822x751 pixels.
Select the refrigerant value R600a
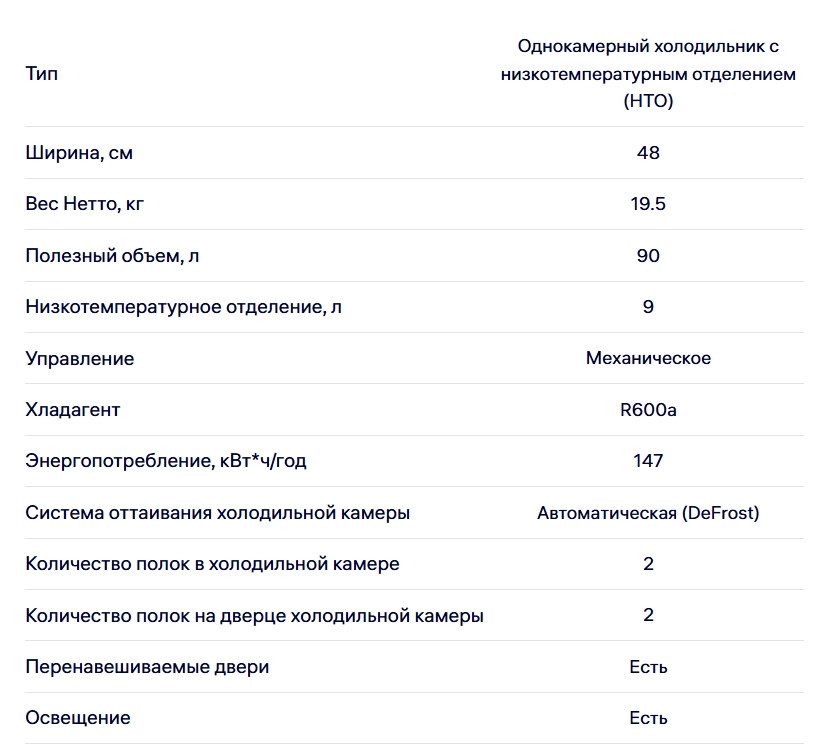(x=648, y=410)
